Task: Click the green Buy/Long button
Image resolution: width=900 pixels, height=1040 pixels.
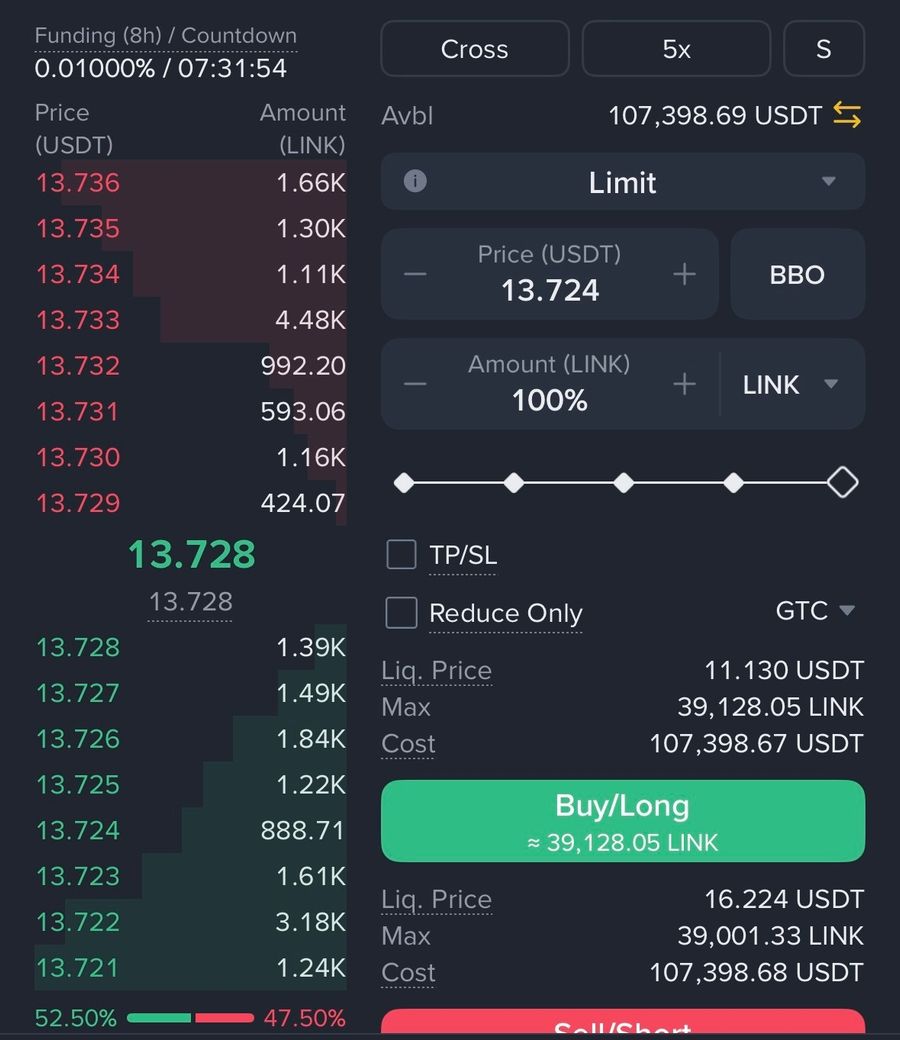Action: 622,820
